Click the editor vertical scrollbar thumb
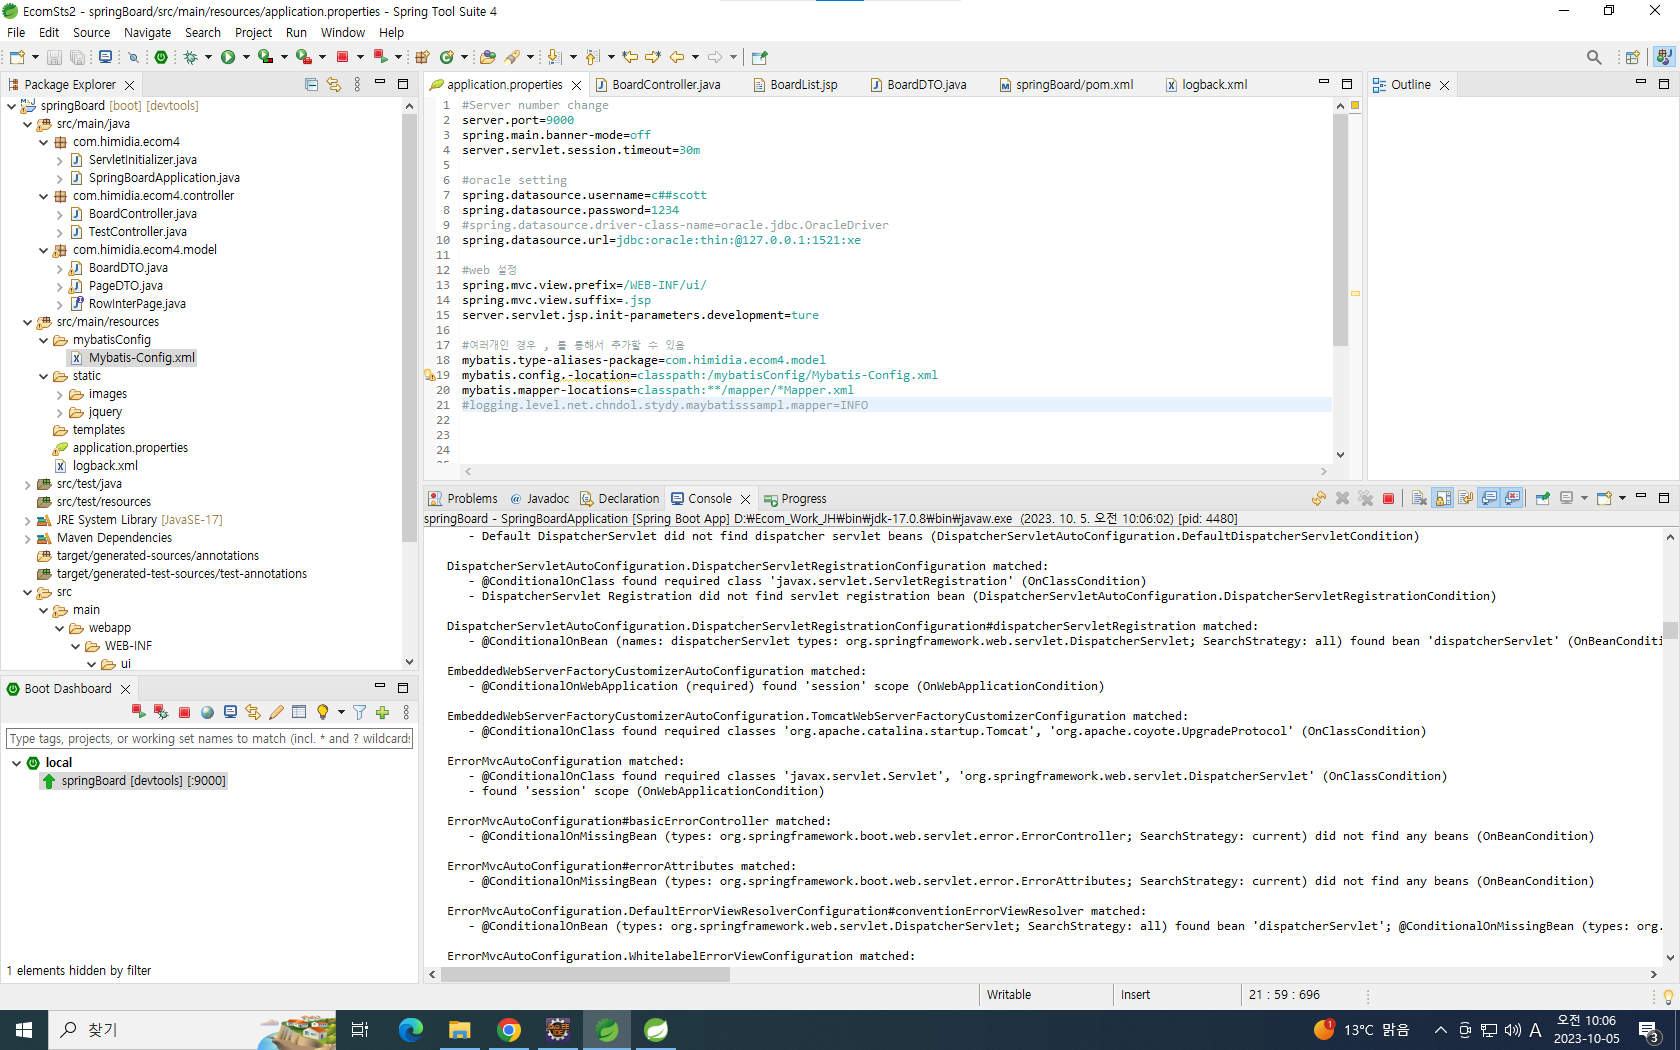 click(x=1340, y=229)
